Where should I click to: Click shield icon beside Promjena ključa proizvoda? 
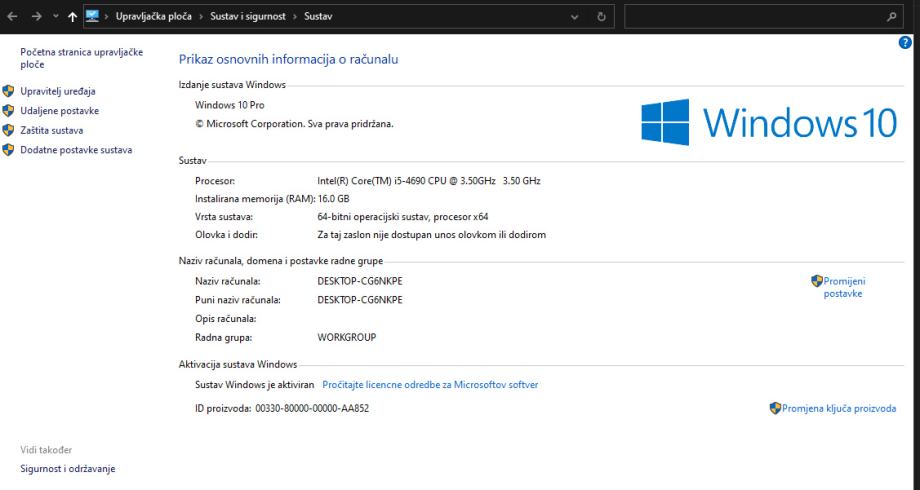pyautogui.click(x=775, y=408)
